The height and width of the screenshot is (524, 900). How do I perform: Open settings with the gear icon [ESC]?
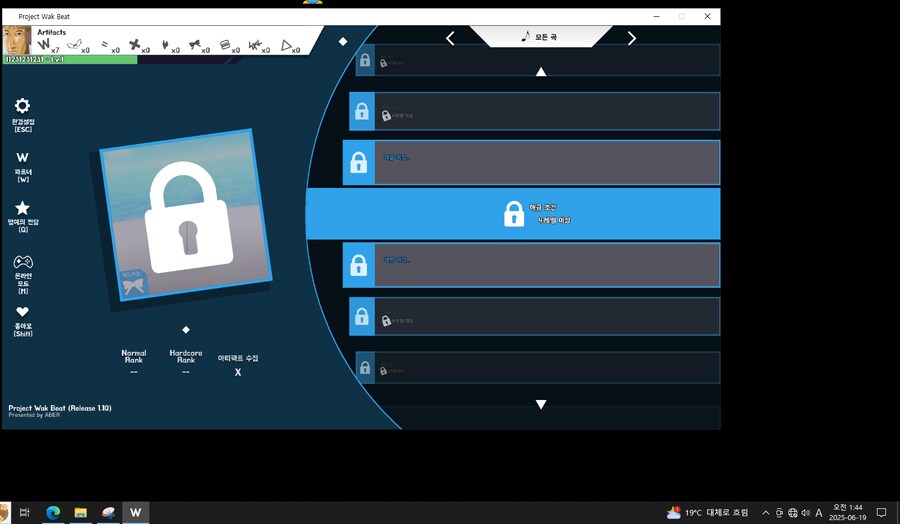[22, 106]
